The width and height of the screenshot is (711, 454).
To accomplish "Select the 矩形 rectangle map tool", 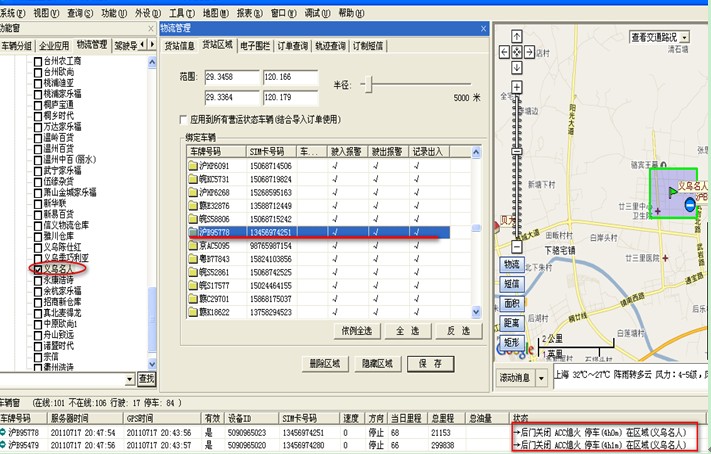I will (x=512, y=342).
